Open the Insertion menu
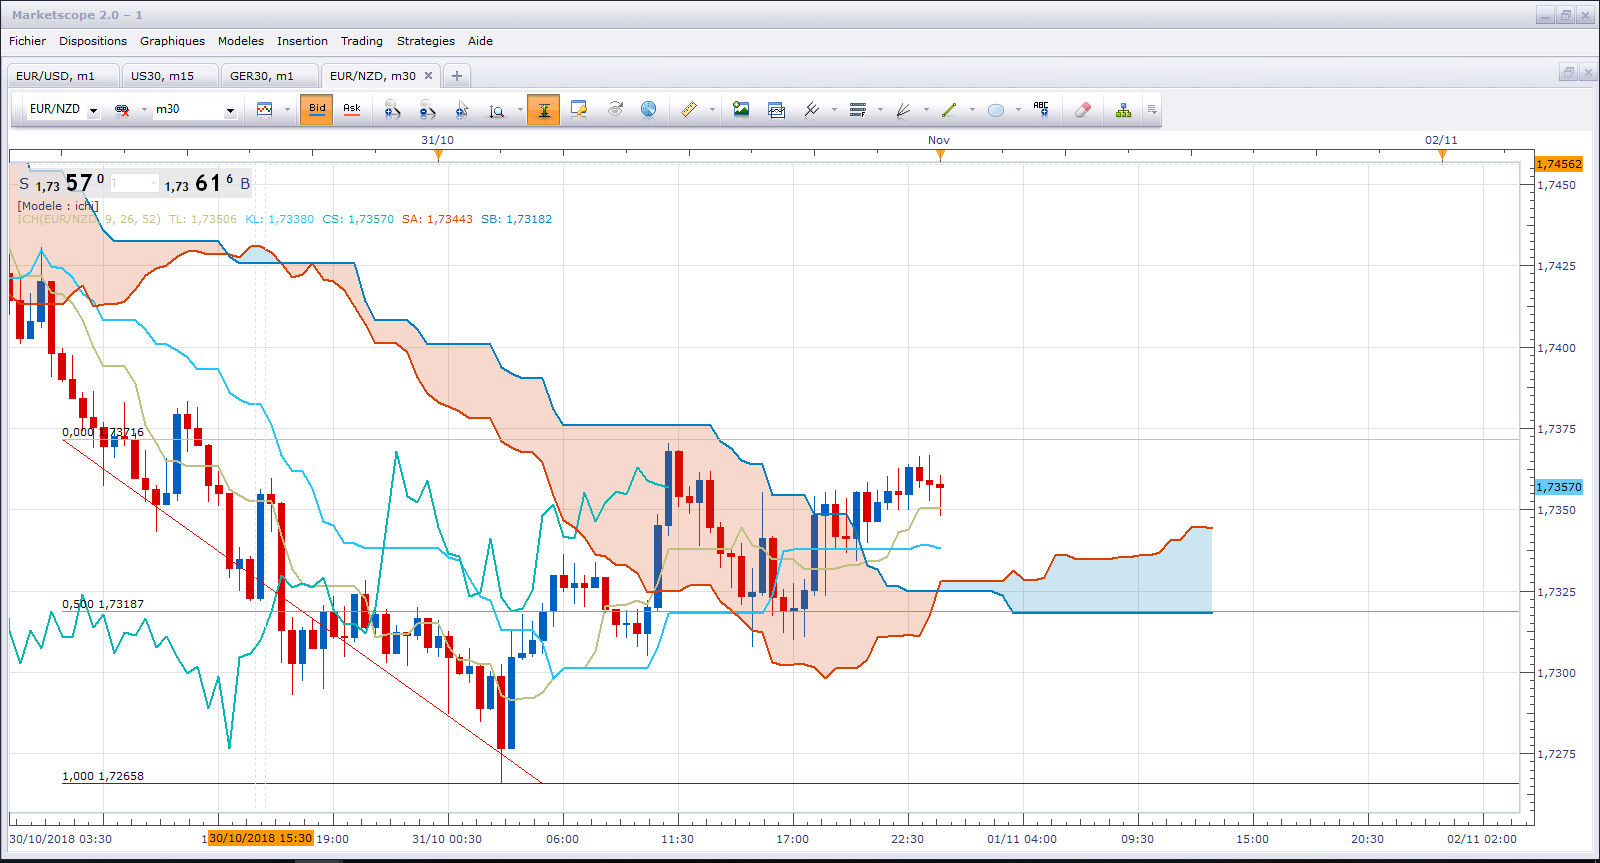Image resolution: width=1600 pixels, height=863 pixels. (302, 41)
